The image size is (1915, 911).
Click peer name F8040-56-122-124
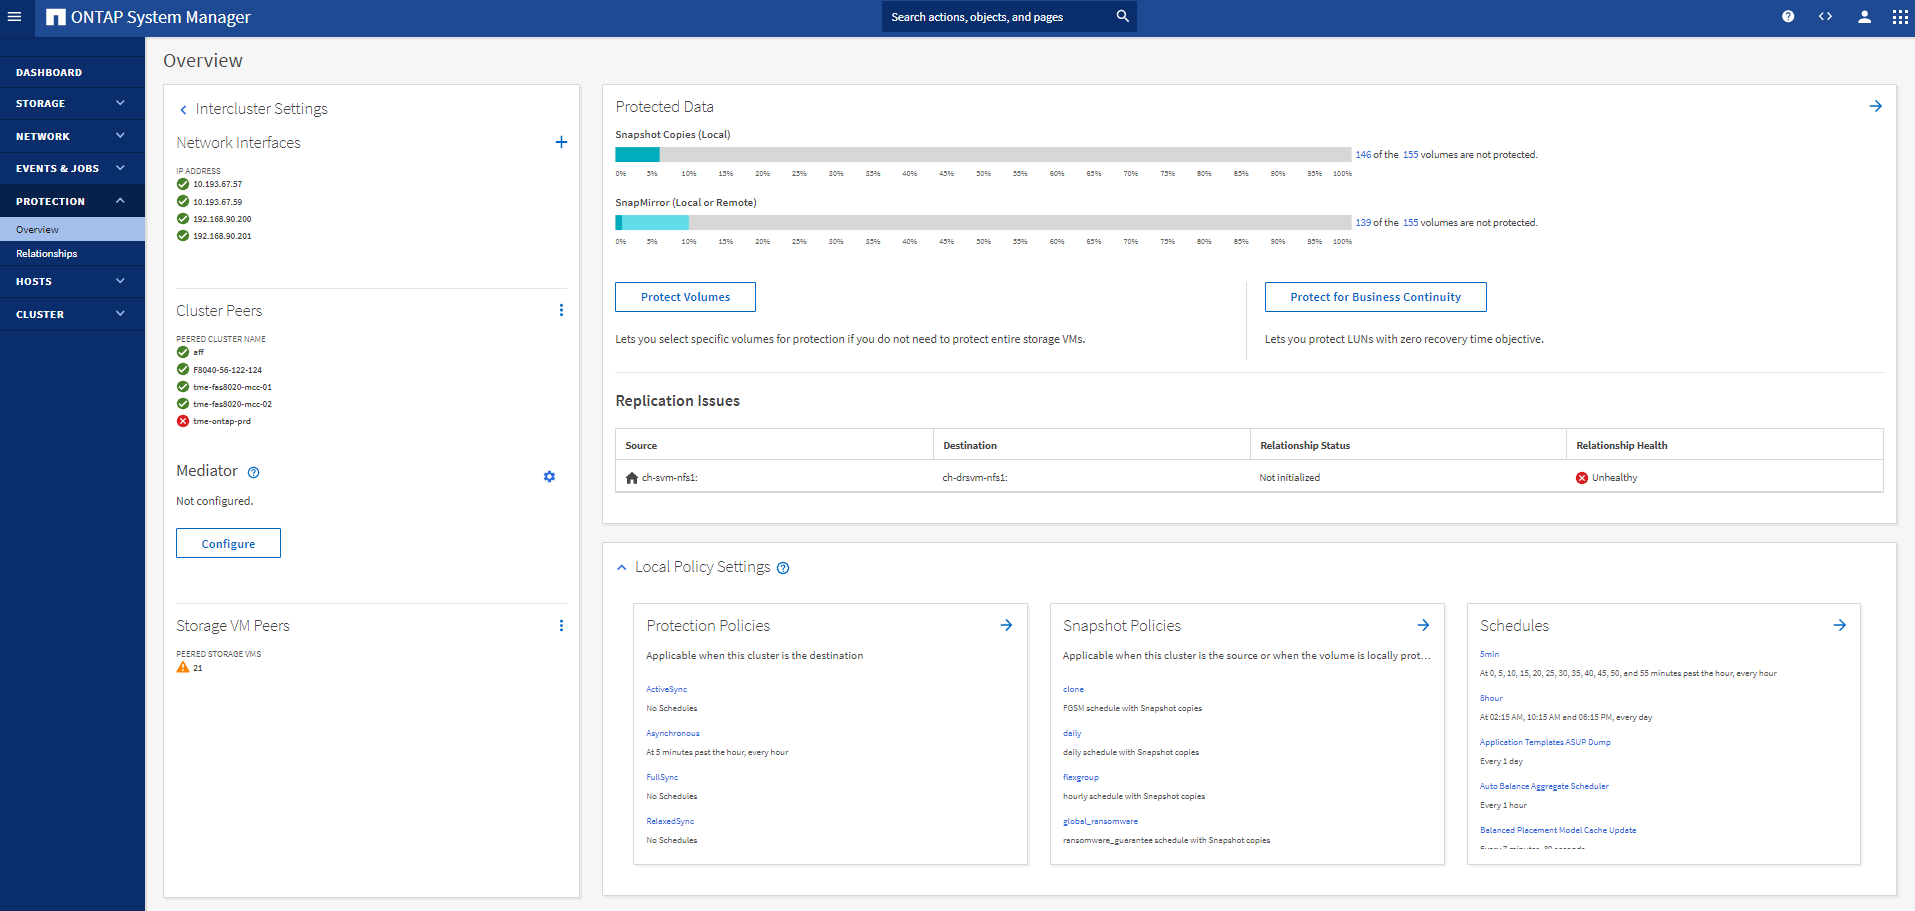tap(227, 370)
